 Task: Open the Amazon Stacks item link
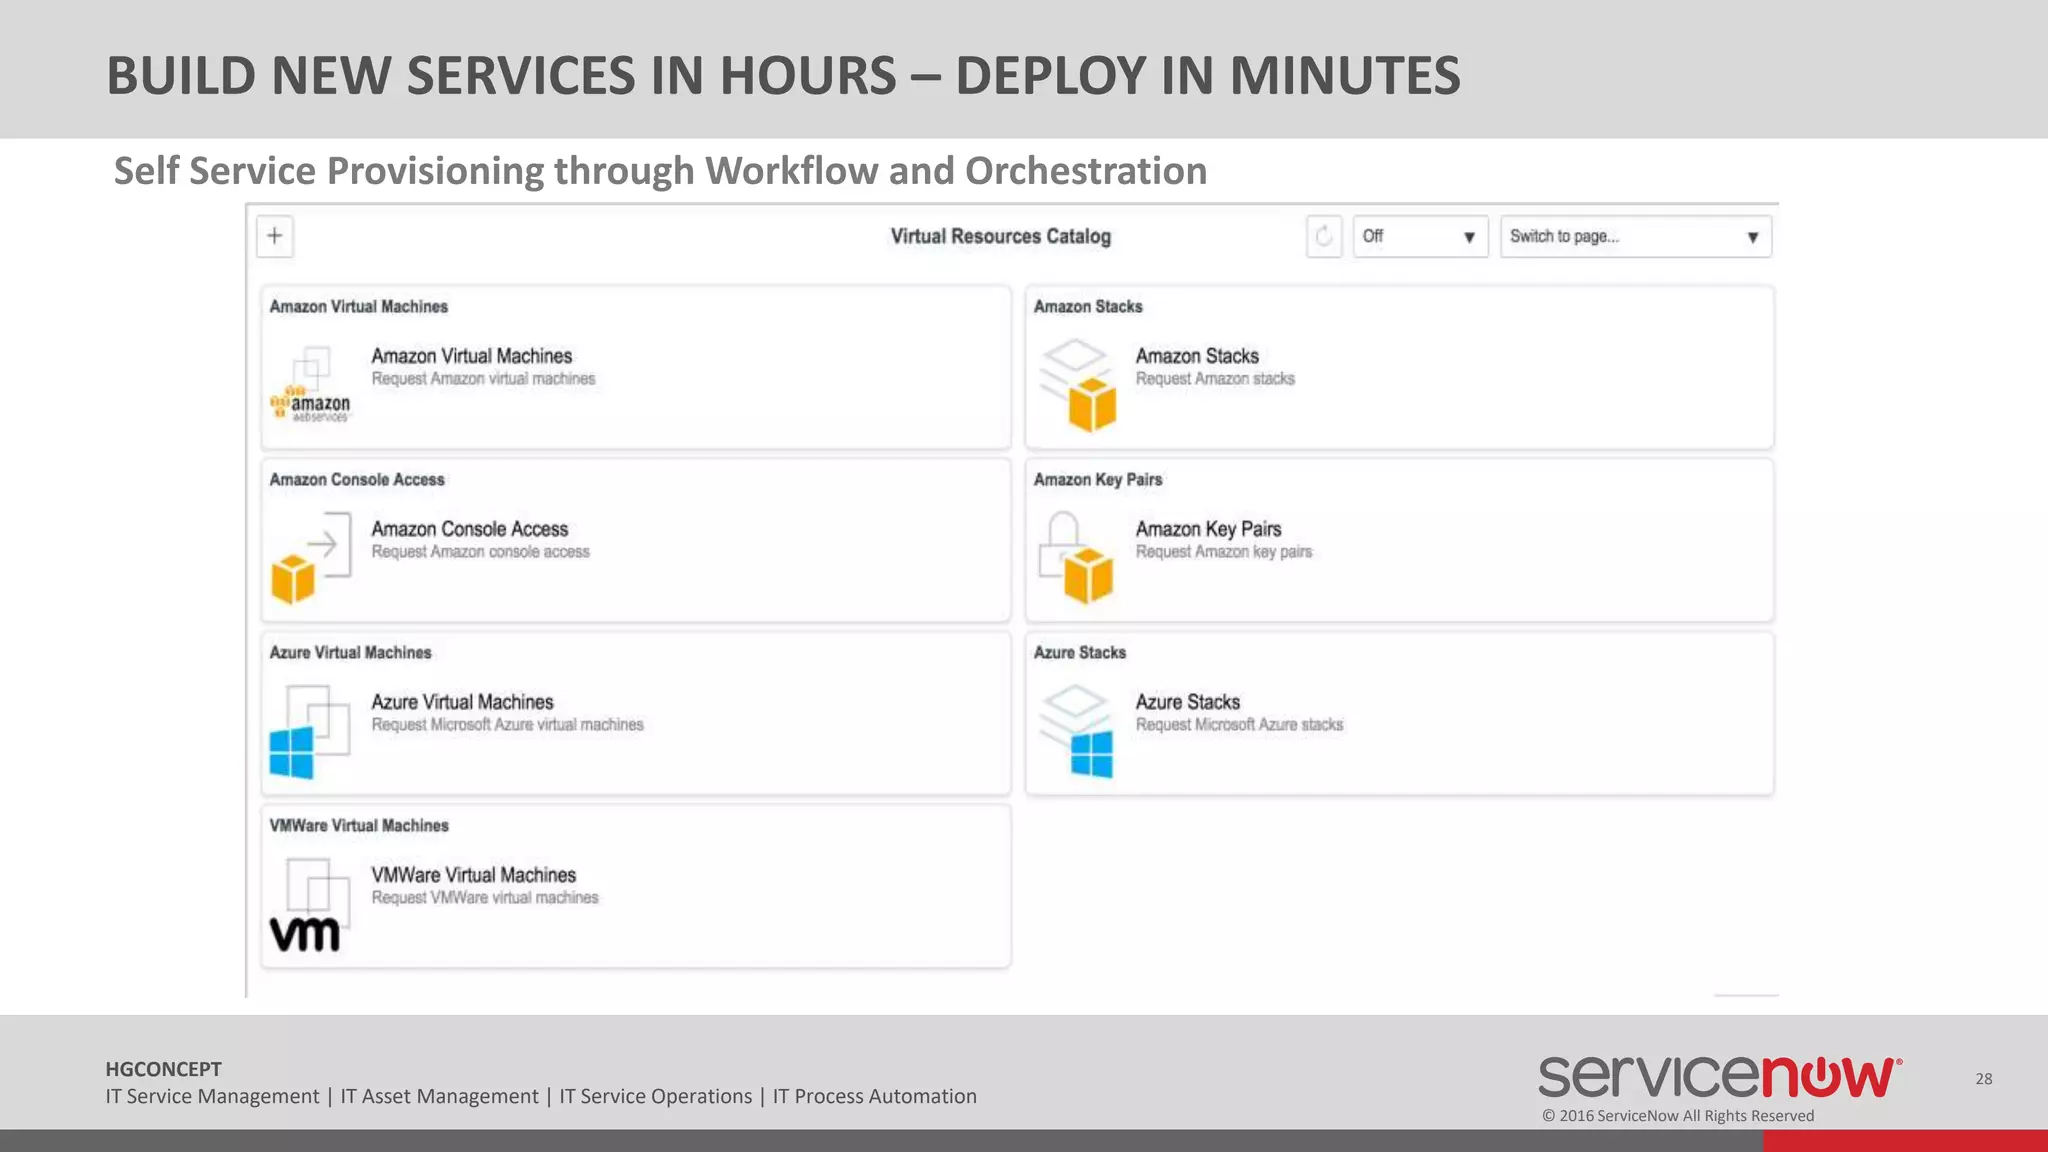1197,356
